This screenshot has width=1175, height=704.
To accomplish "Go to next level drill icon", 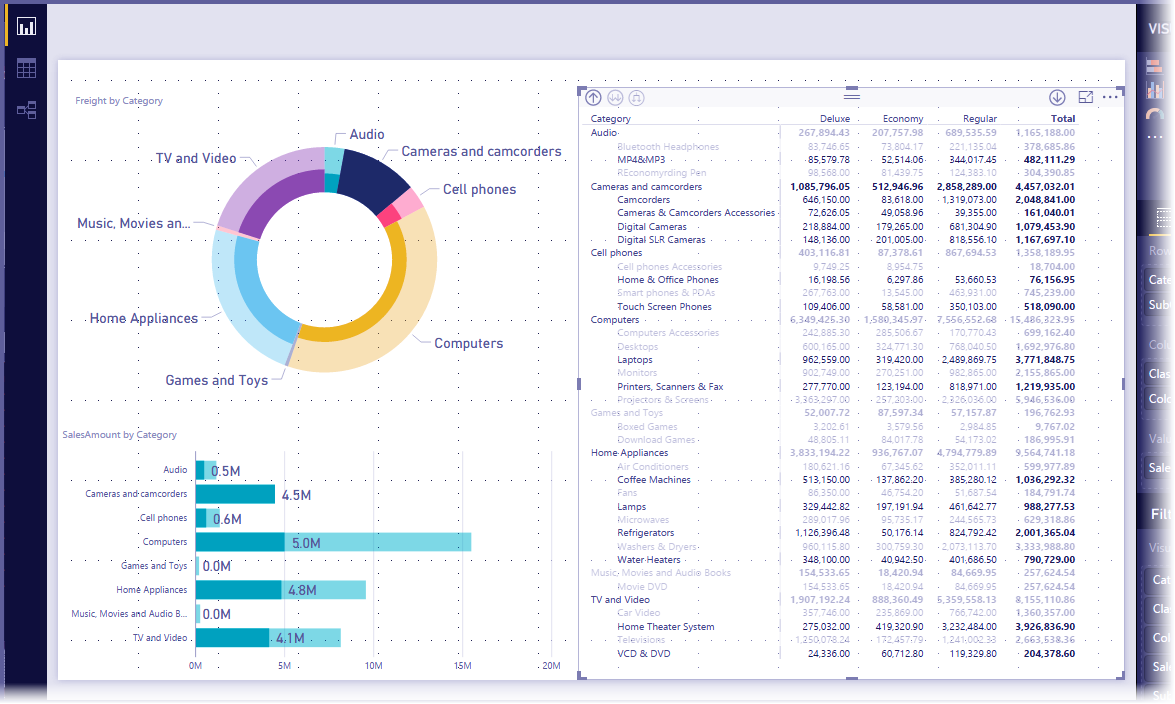I will [615, 97].
